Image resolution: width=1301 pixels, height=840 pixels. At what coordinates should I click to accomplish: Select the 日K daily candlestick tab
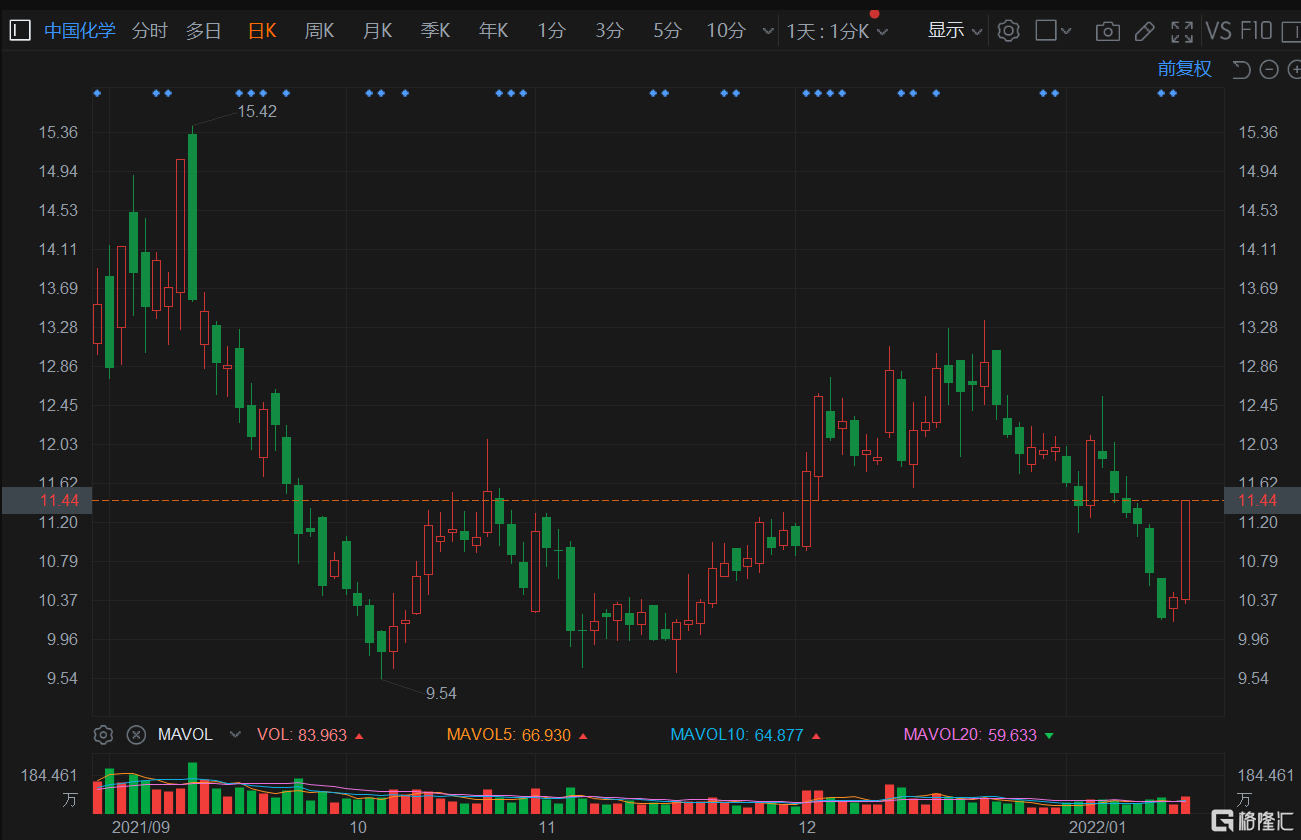pyautogui.click(x=262, y=31)
